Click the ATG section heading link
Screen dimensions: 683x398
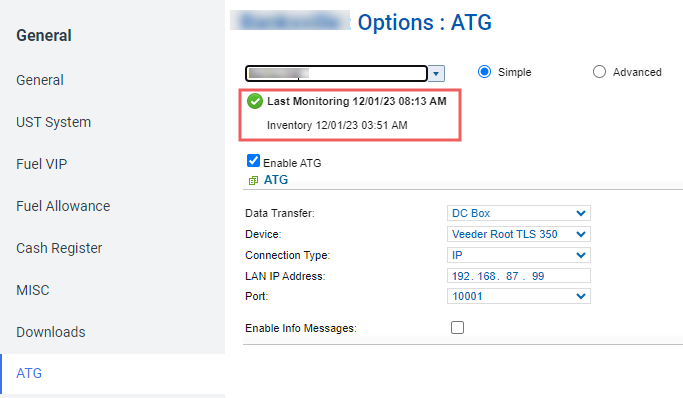coord(276,180)
